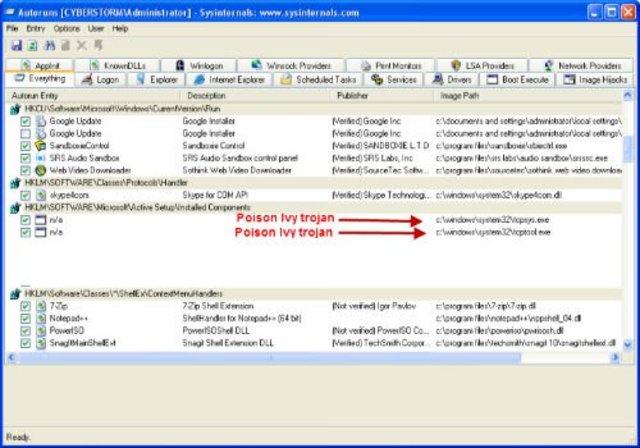
Task: Click the registry icon beside HKCU Run key
Action: coord(16,109)
